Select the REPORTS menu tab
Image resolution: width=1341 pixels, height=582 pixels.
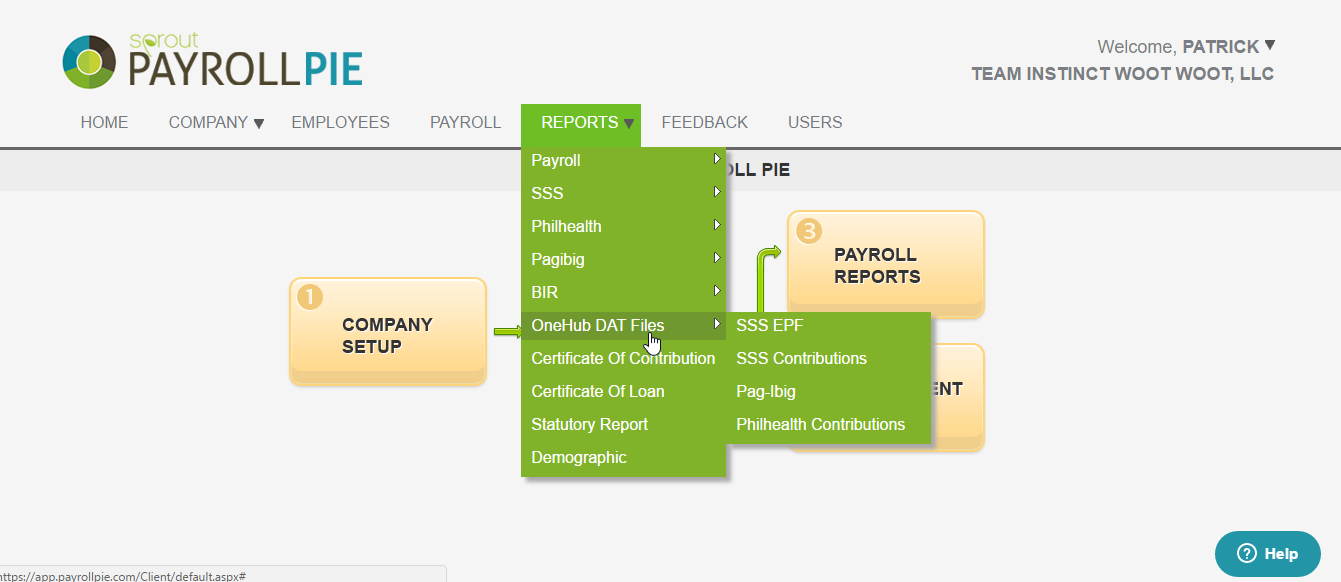(x=581, y=122)
